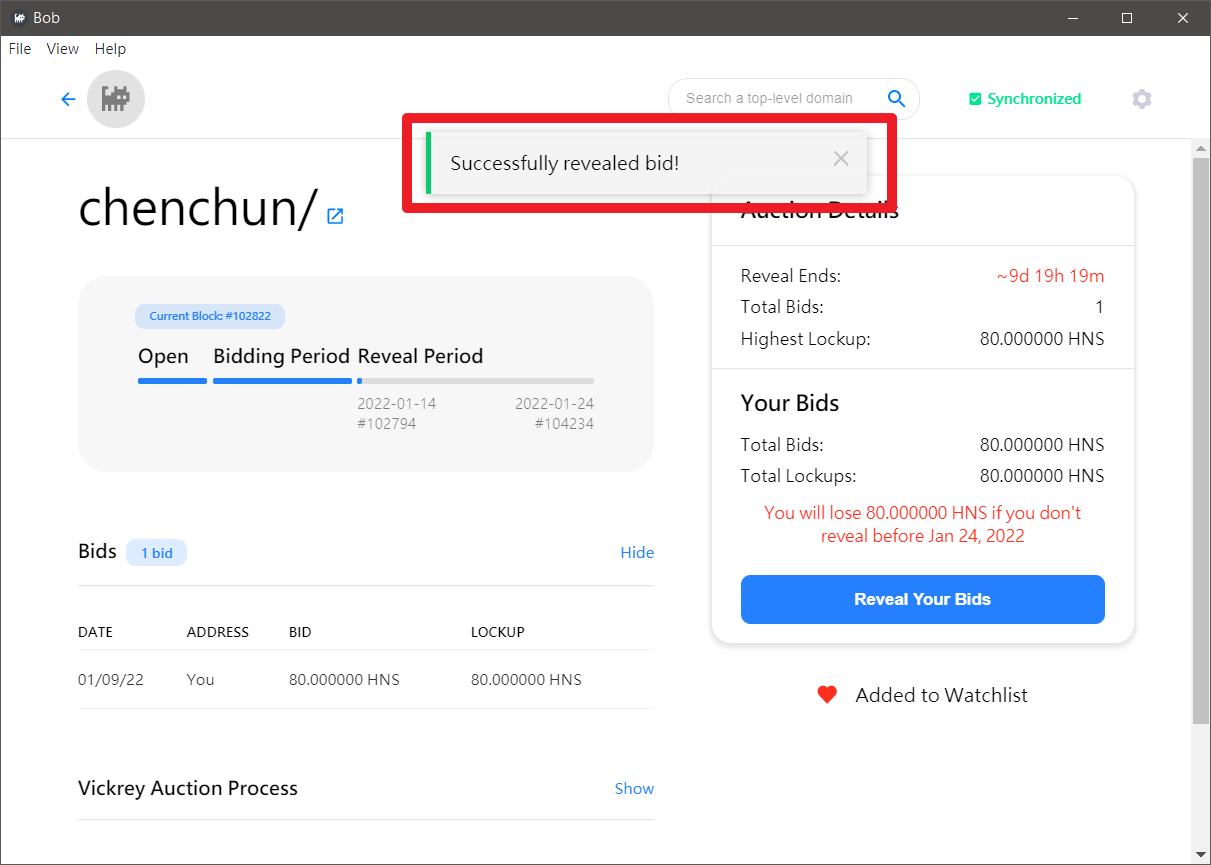
Task: Click the back arrow icon
Action: 68,99
